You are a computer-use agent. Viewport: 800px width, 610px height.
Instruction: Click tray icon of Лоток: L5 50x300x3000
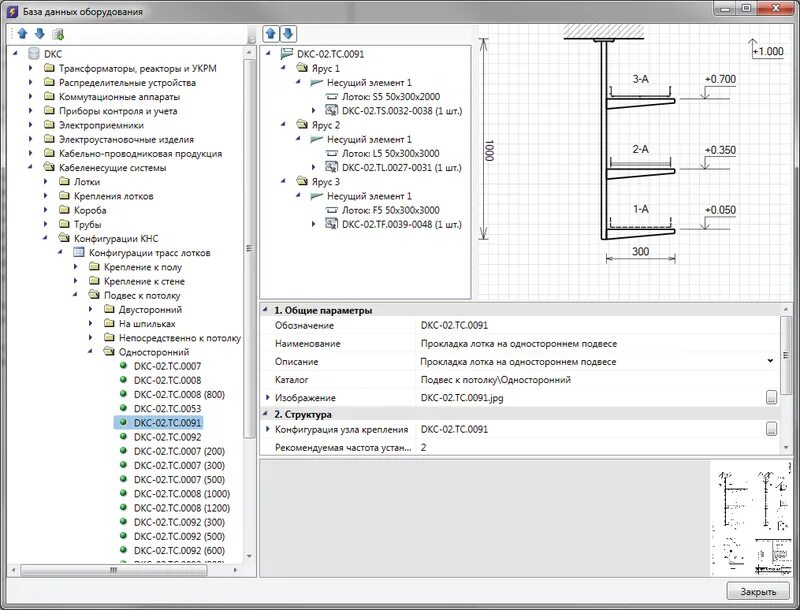click(x=332, y=153)
